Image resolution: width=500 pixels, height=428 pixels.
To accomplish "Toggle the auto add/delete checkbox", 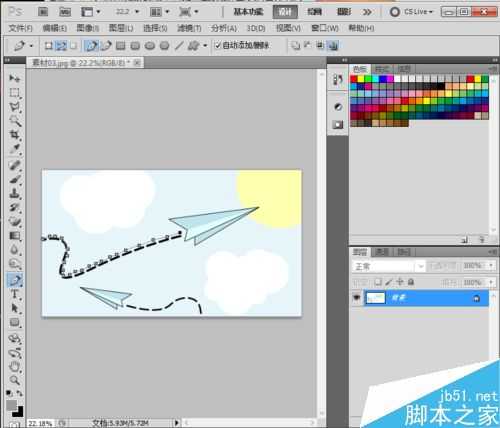I will 218,45.
